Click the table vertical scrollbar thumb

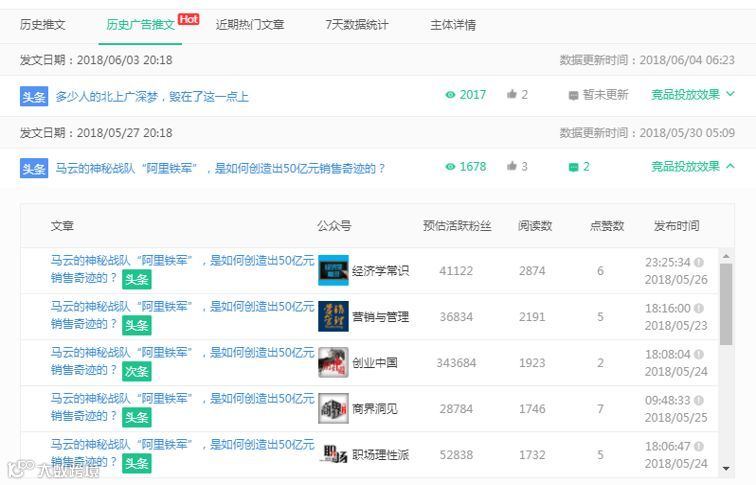(x=726, y=304)
